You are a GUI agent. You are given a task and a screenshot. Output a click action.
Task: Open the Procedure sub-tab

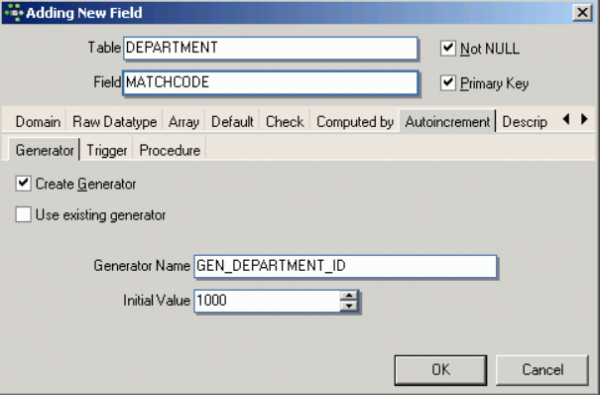click(170, 150)
